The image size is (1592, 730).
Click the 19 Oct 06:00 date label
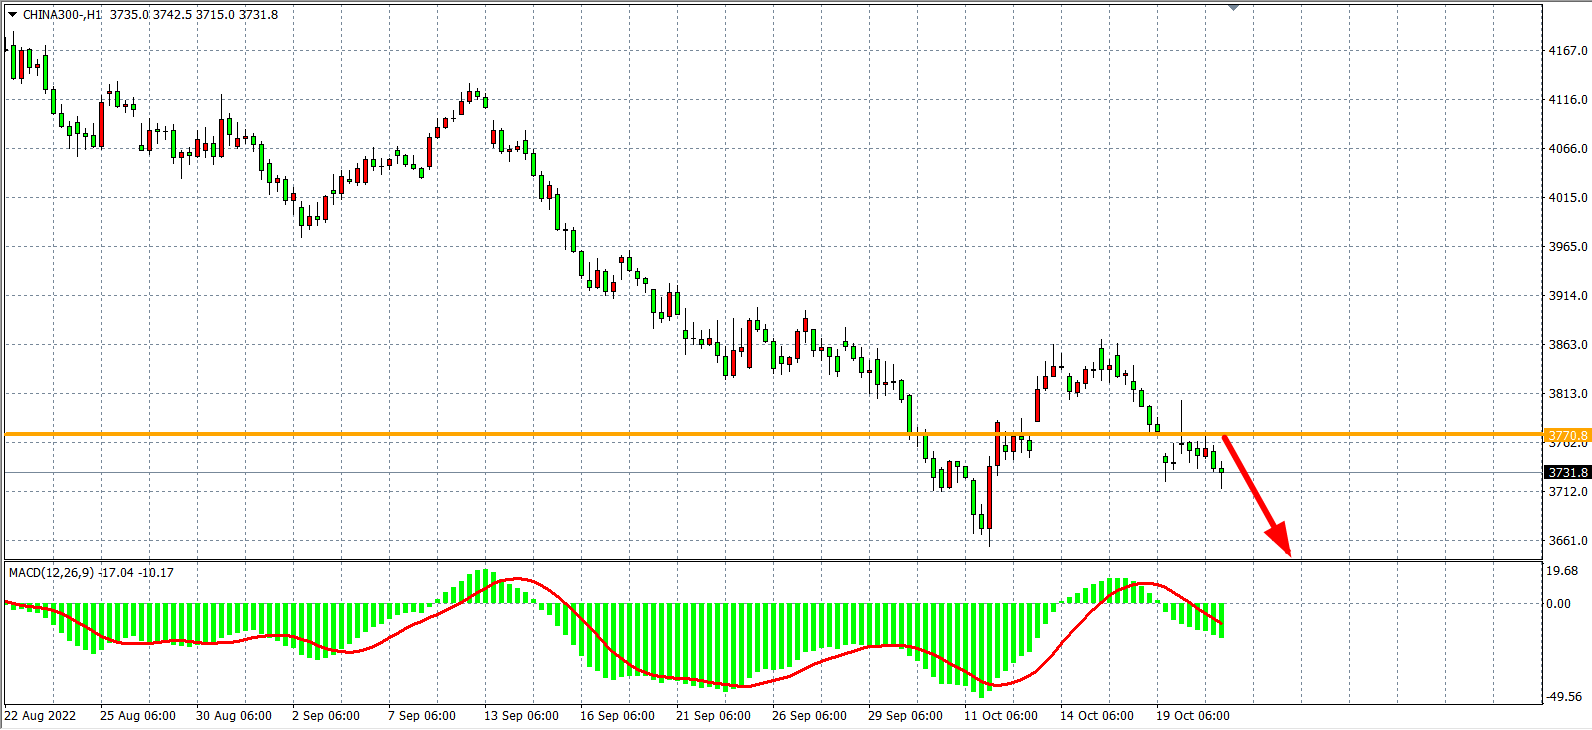[x=1192, y=716]
